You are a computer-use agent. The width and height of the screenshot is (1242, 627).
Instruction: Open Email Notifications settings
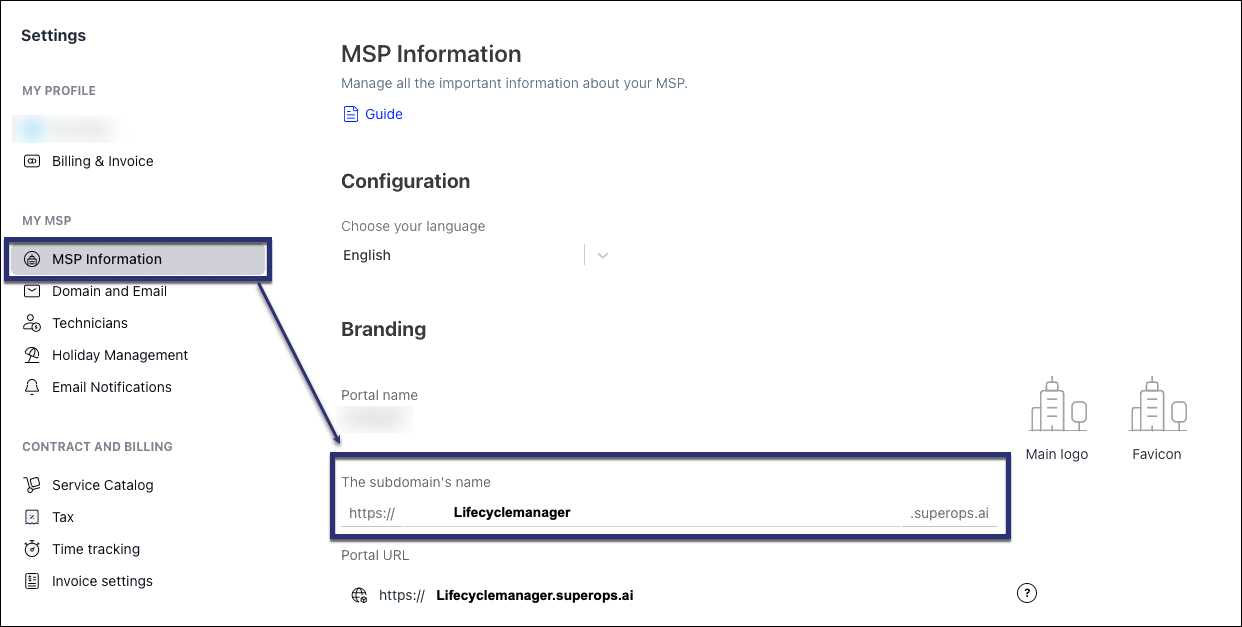click(x=112, y=387)
